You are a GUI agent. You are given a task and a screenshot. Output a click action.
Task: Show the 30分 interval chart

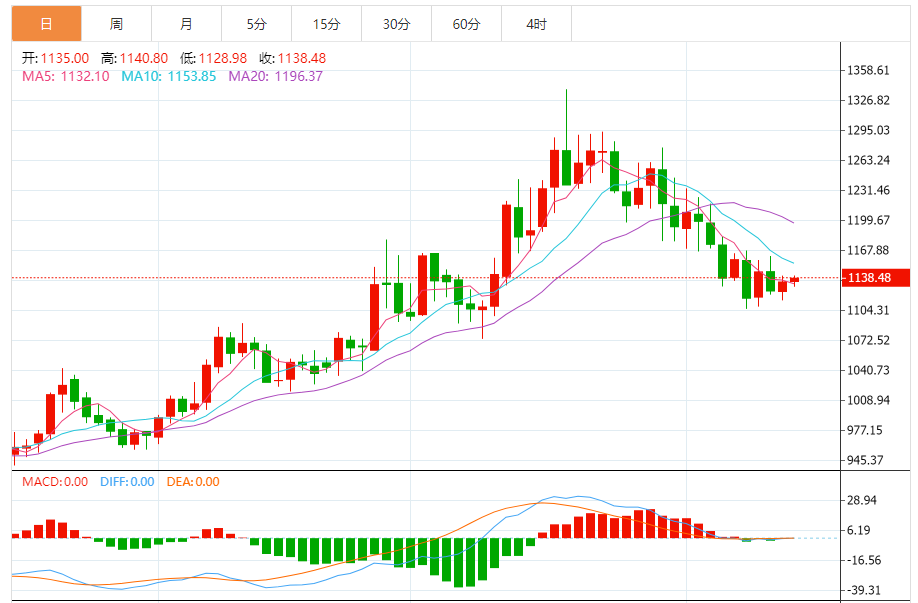pos(396,24)
